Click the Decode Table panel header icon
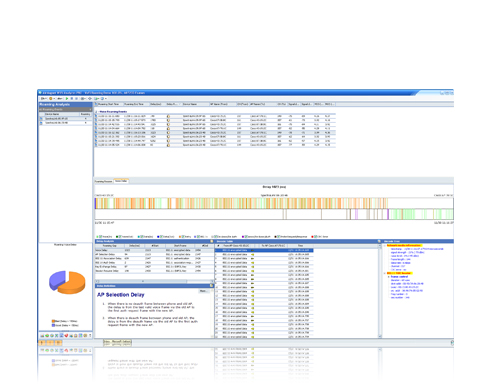The width and height of the screenshot is (488, 385). pyautogui.click(x=379, y=241)
